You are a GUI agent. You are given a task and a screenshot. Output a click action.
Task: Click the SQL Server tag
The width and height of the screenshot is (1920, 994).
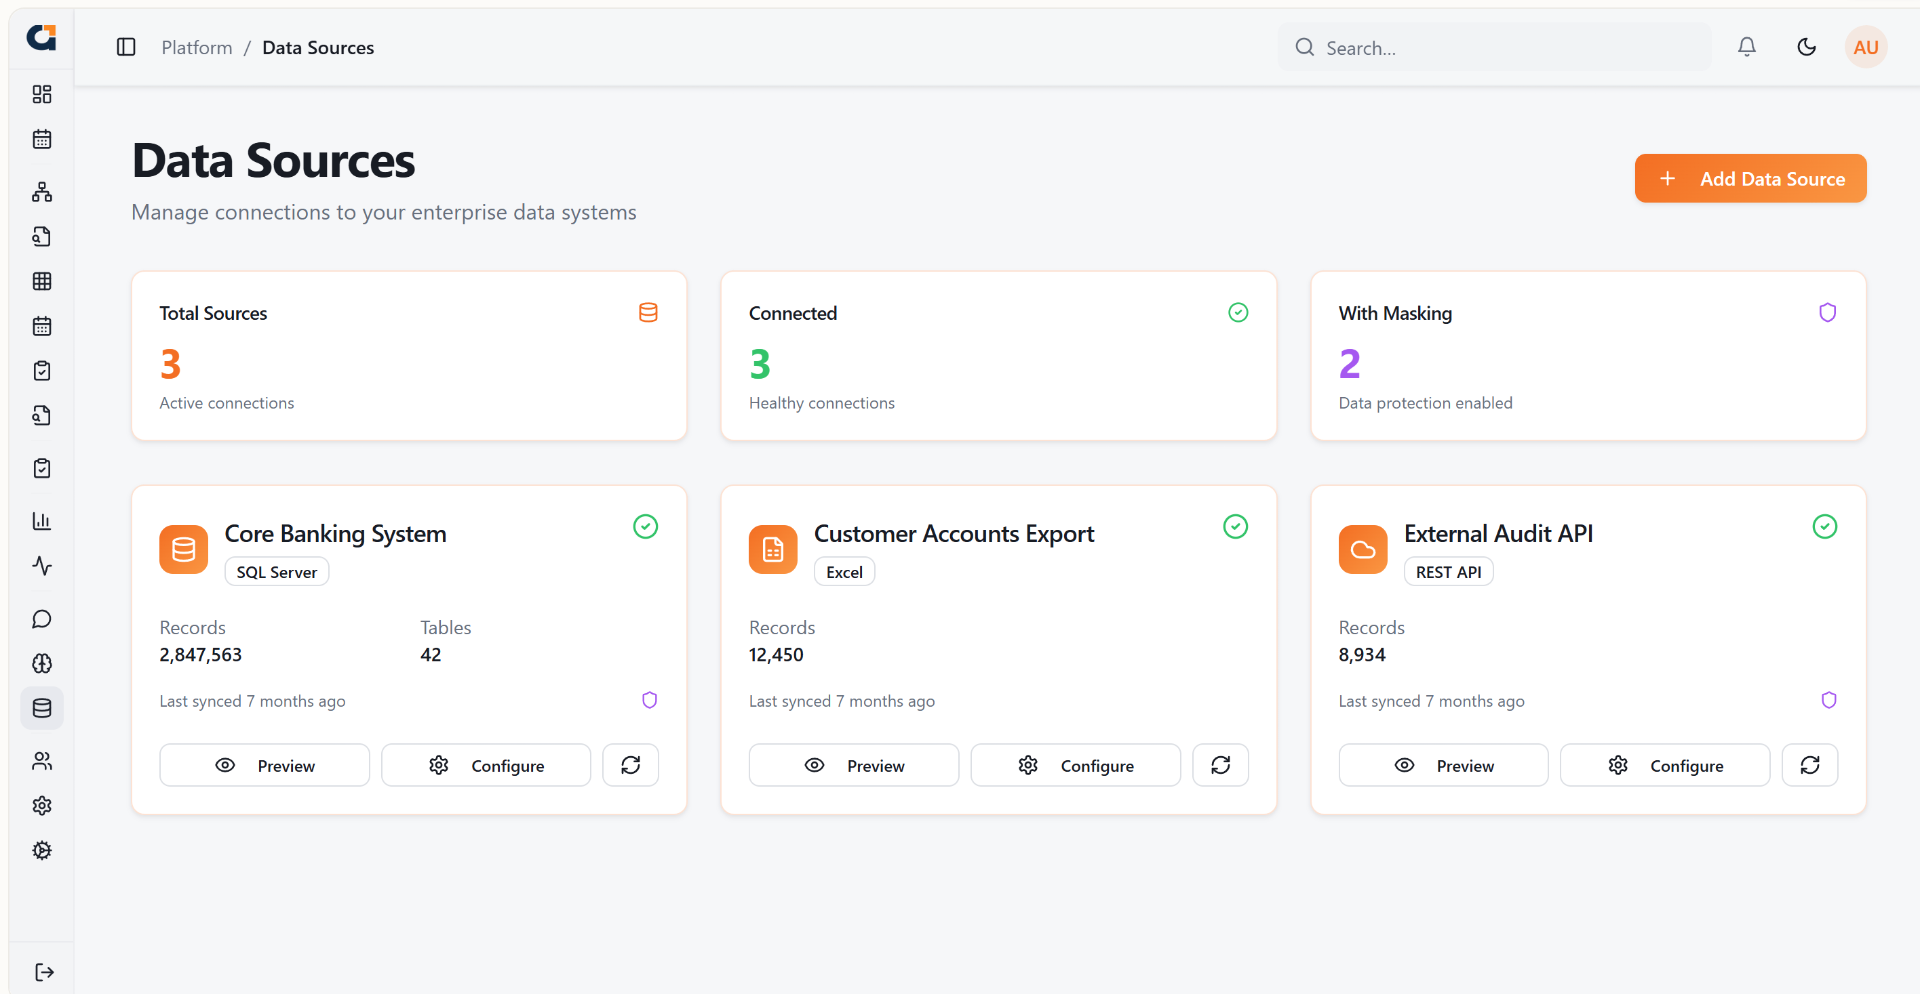277,572
